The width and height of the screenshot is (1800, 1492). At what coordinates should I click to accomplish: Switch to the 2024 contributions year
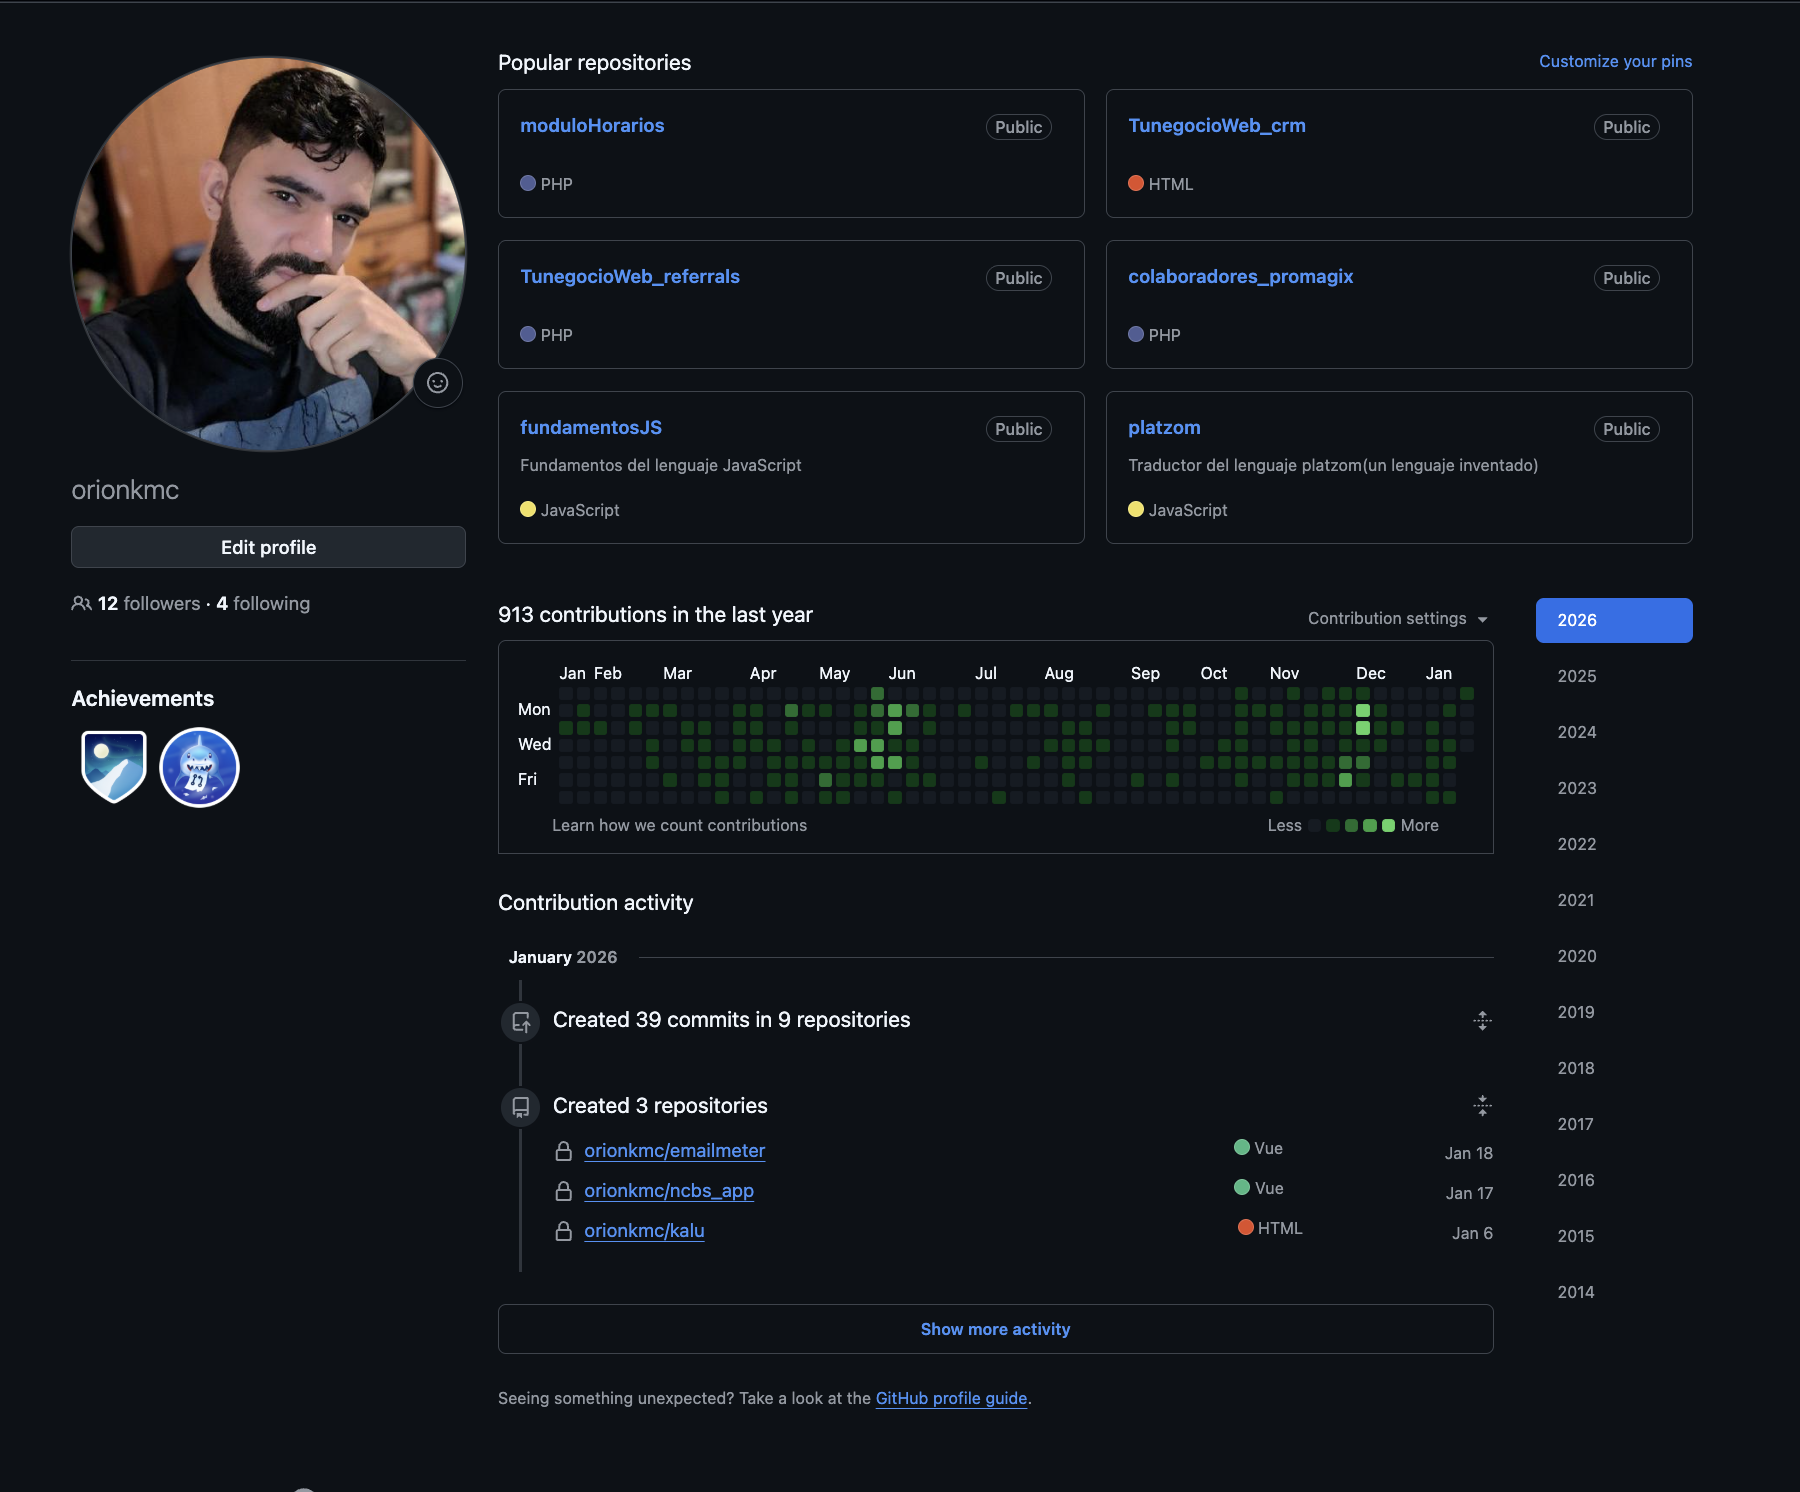coord(1575,732)
